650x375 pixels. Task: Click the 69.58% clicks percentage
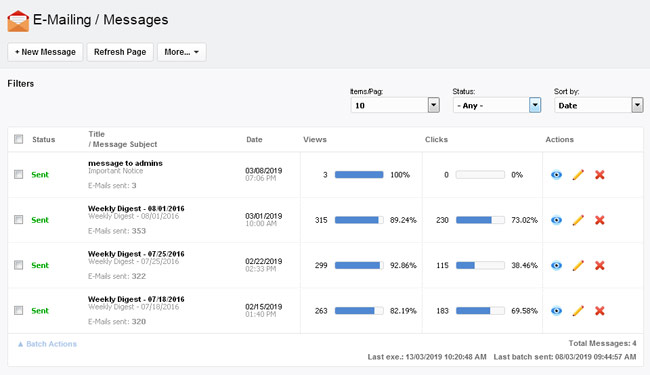524,311
